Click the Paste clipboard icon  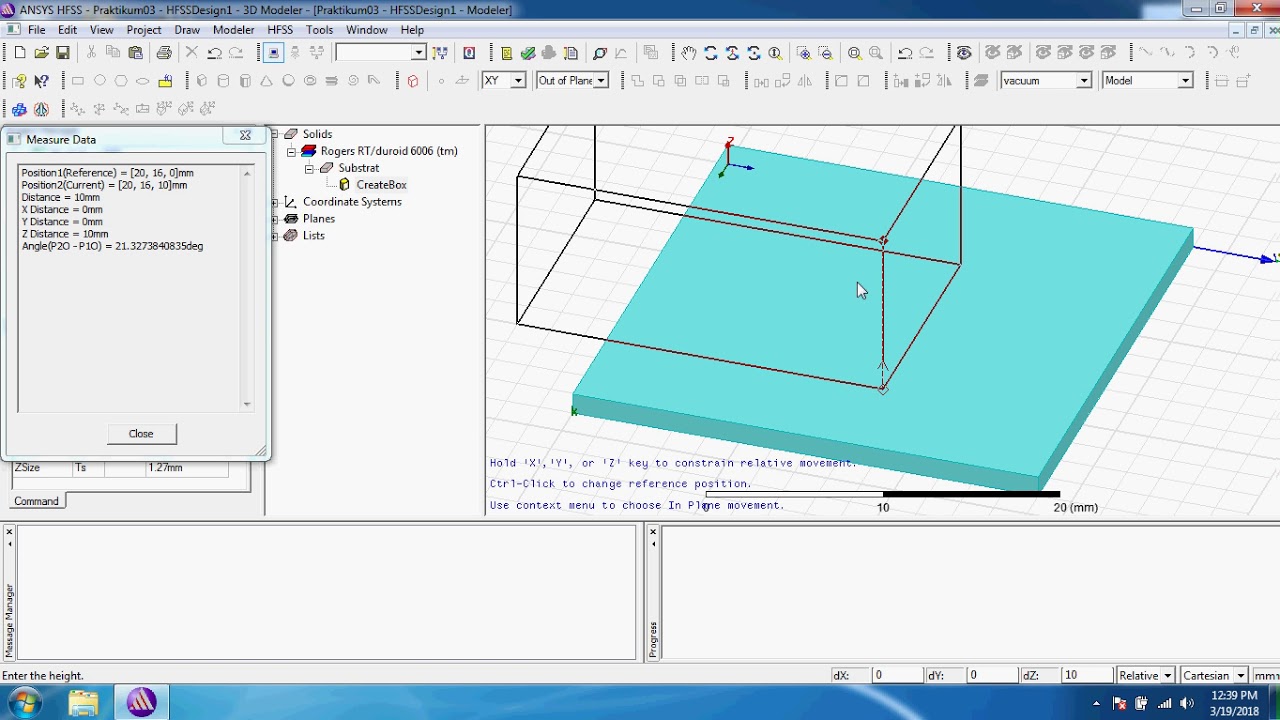tap(136, 53)
